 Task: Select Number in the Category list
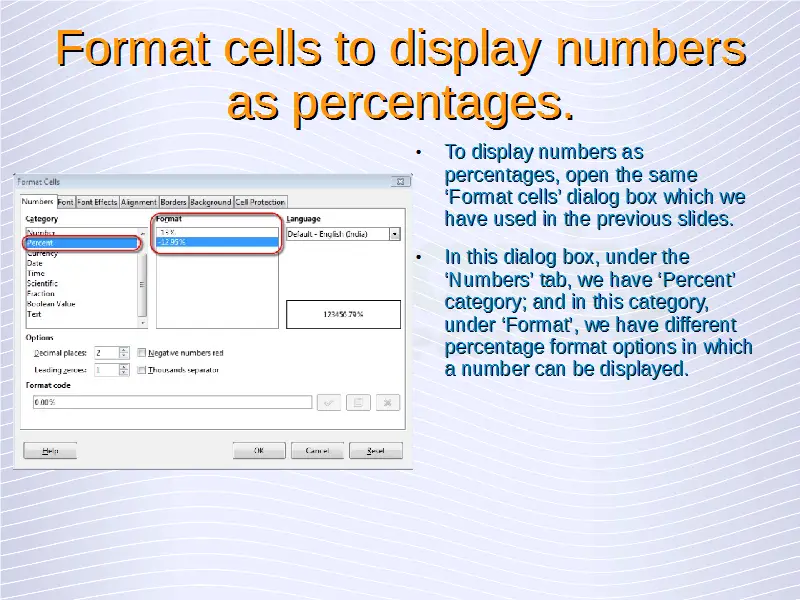pos(82,233)
